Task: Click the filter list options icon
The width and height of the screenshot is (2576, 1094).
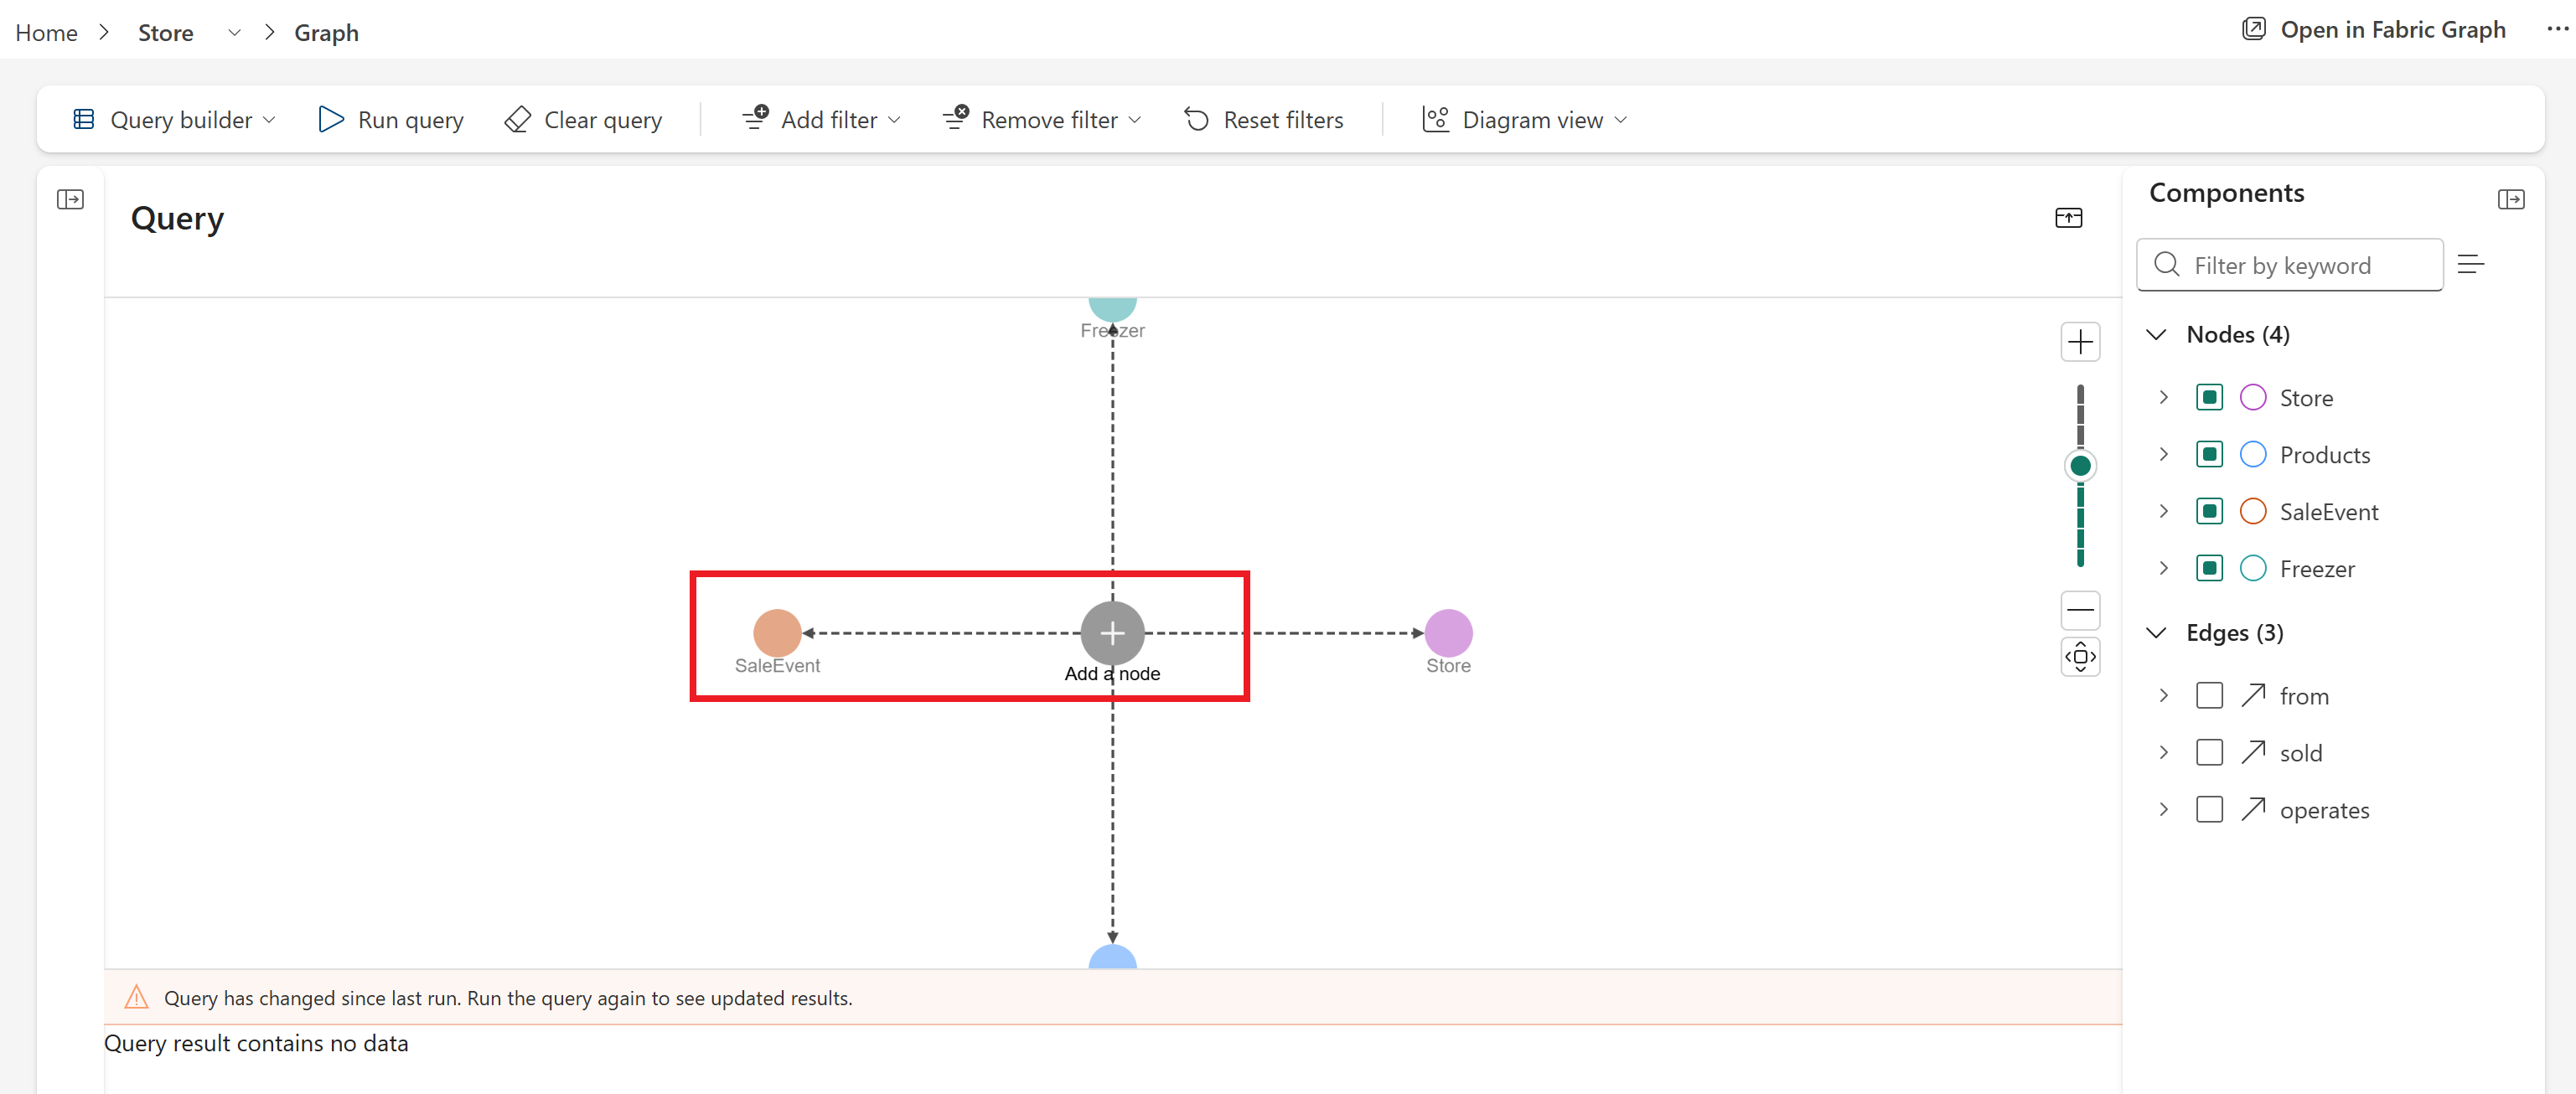Action: click(x=2471, y=264)
